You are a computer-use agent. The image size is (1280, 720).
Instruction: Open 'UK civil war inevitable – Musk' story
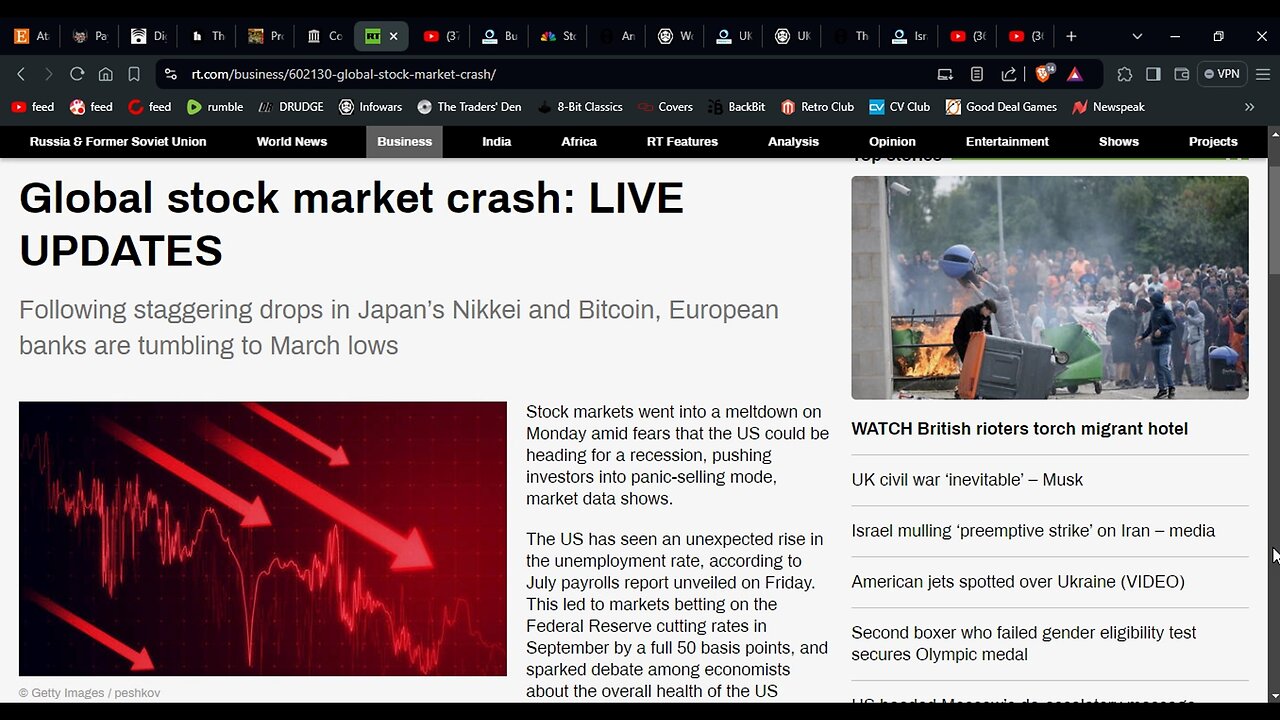pyautogui.click(x=967, y=480)
